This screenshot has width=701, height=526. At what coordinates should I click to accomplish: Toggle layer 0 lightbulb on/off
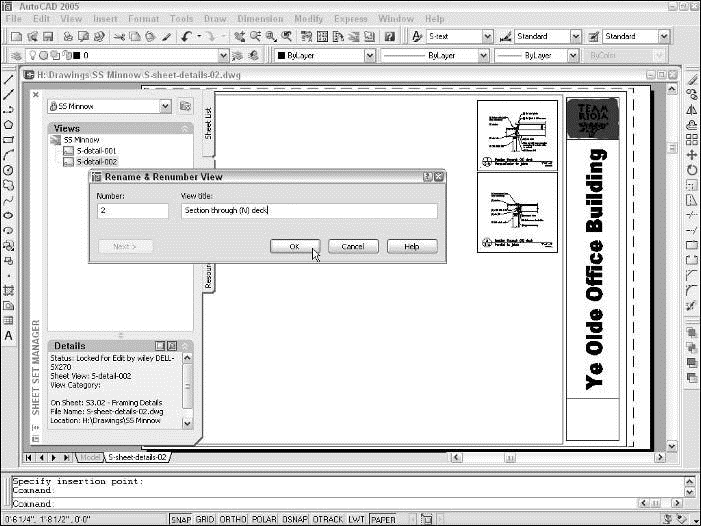(x=33, y=55)
